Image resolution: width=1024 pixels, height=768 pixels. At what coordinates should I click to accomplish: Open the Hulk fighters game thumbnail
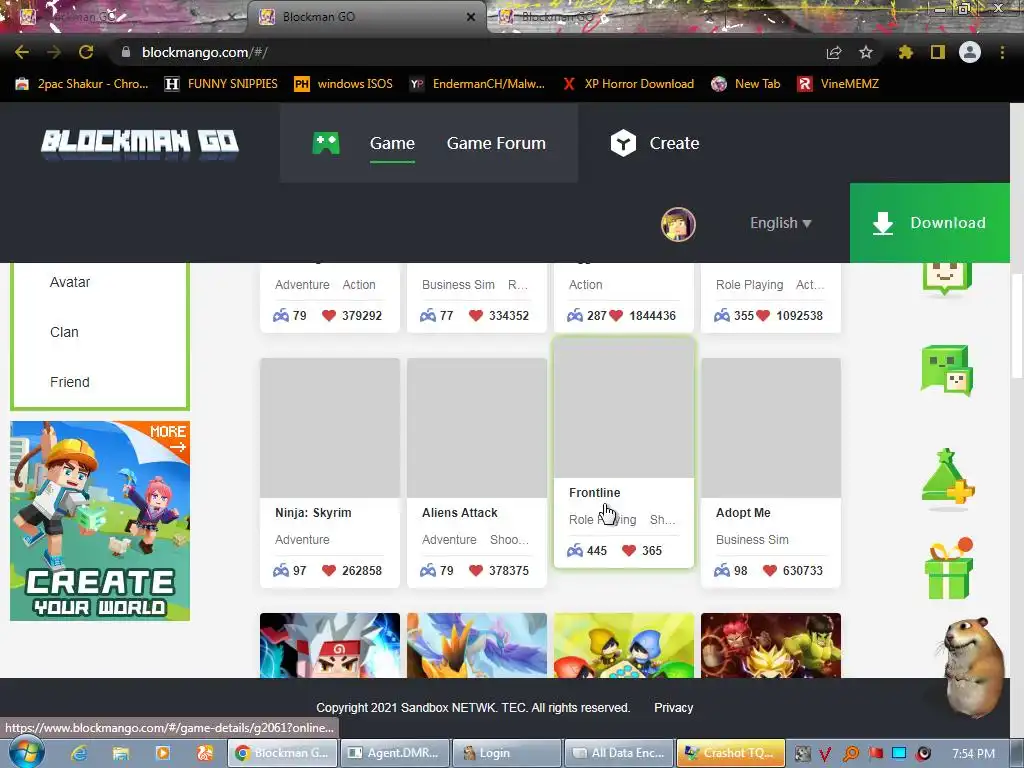pyautogui.click(x=771, y=645)
